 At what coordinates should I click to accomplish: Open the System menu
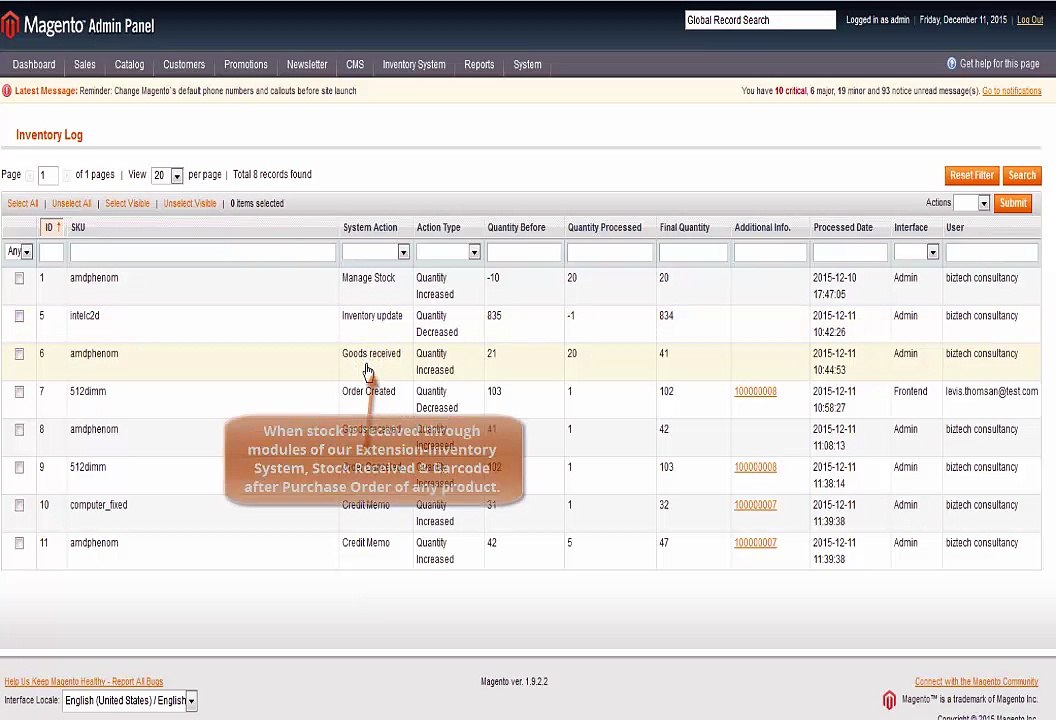click(527, 65)
